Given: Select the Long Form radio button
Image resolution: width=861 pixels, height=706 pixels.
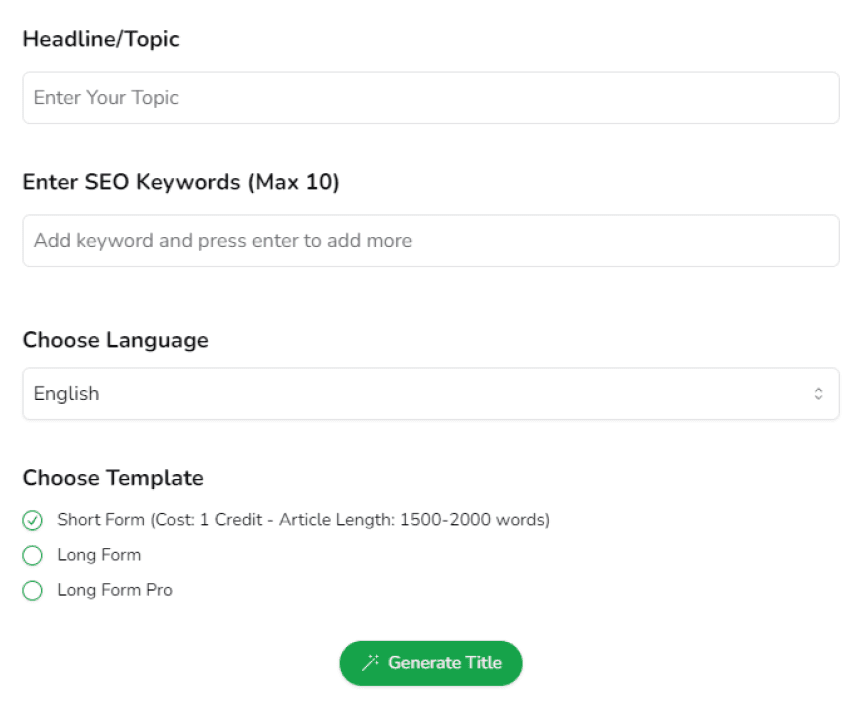Looking at the screenshot, I should coord(32,555).
